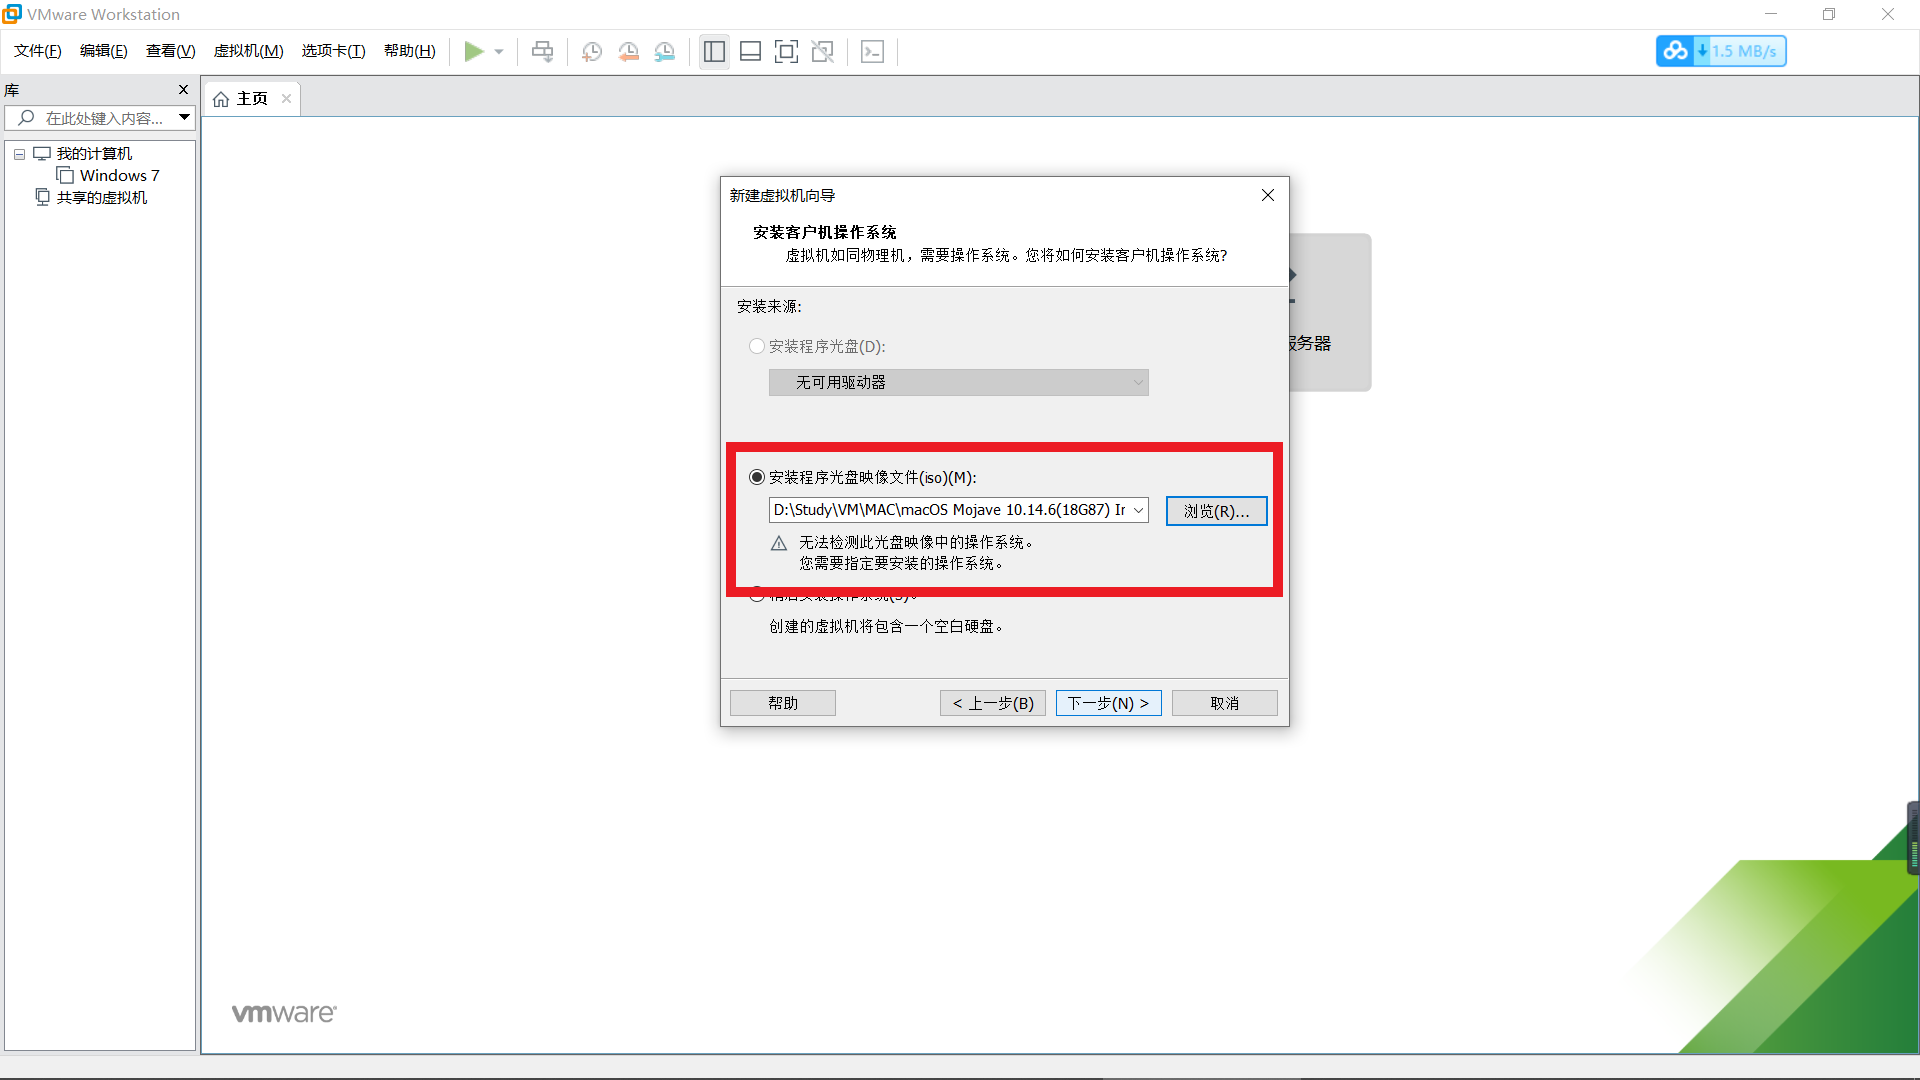Click the library search input field
This screenshot has width=1920, height=1080.
click(x=100, y=118)
